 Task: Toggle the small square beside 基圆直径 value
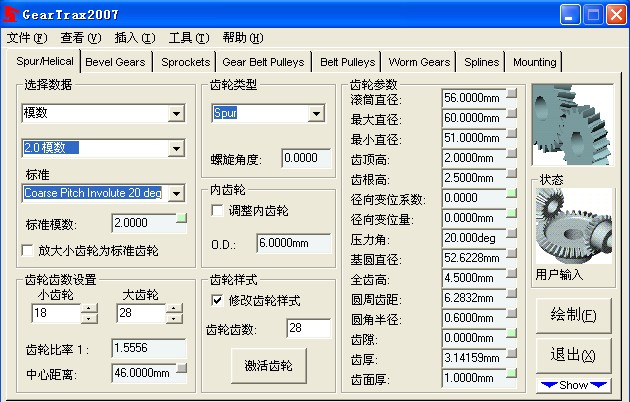(511, 253)
